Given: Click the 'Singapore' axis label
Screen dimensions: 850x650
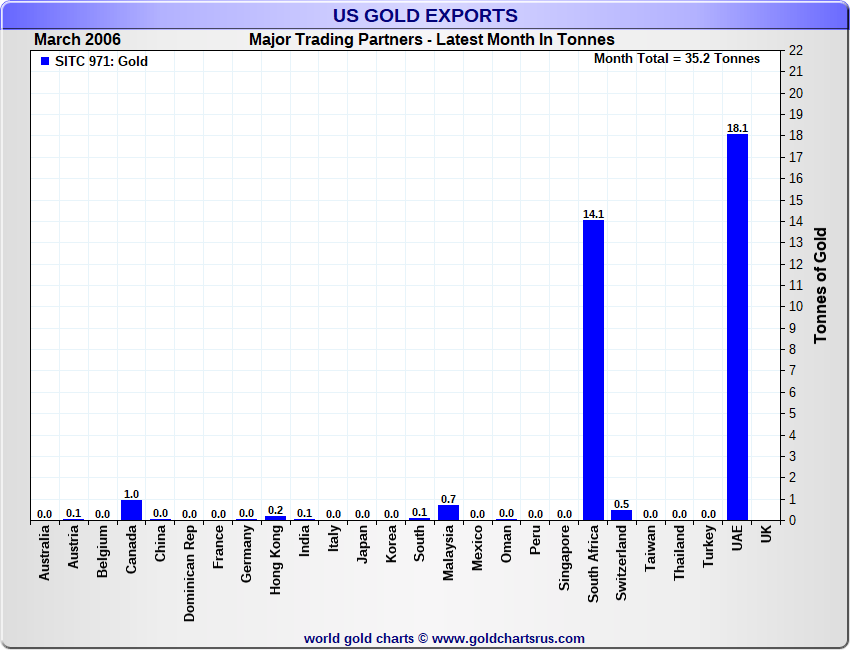Looking at the screenshot, I should (564, 557).
